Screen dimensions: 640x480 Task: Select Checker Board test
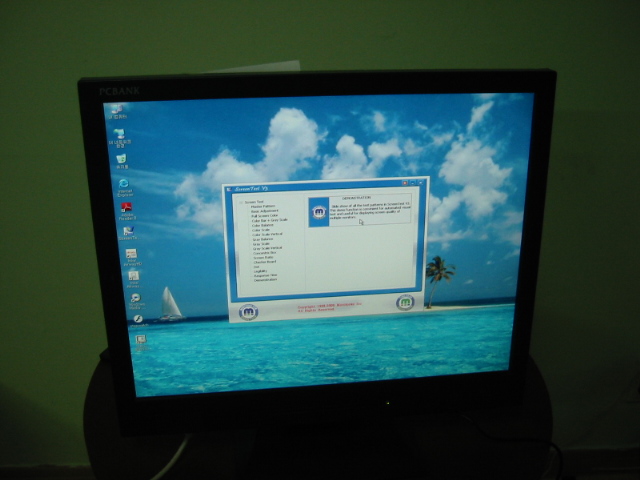tap(265, 262)
